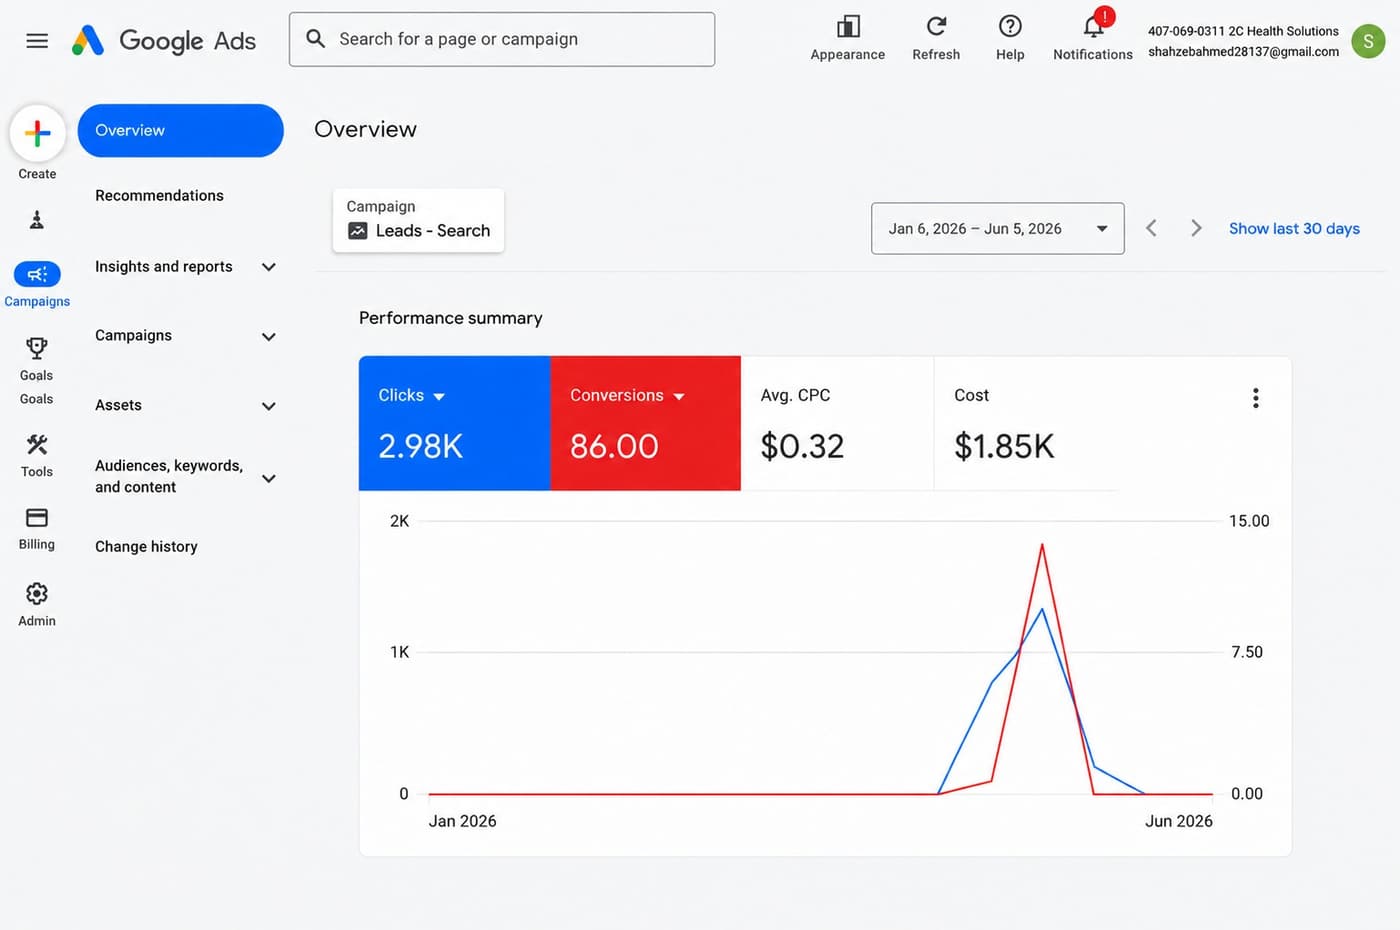The height and width of the screenshot is (930, 1400).
Task: Open the Conversions metric dropdown
Action: (679, 397)
